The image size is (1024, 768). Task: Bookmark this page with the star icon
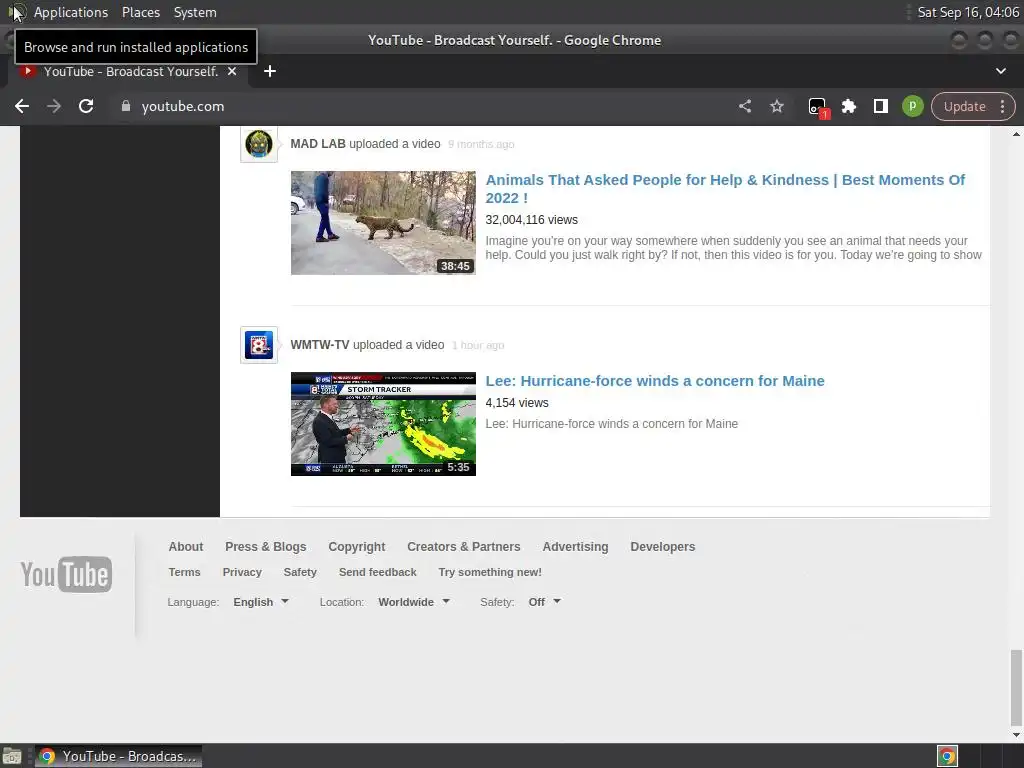pos(776,106)
